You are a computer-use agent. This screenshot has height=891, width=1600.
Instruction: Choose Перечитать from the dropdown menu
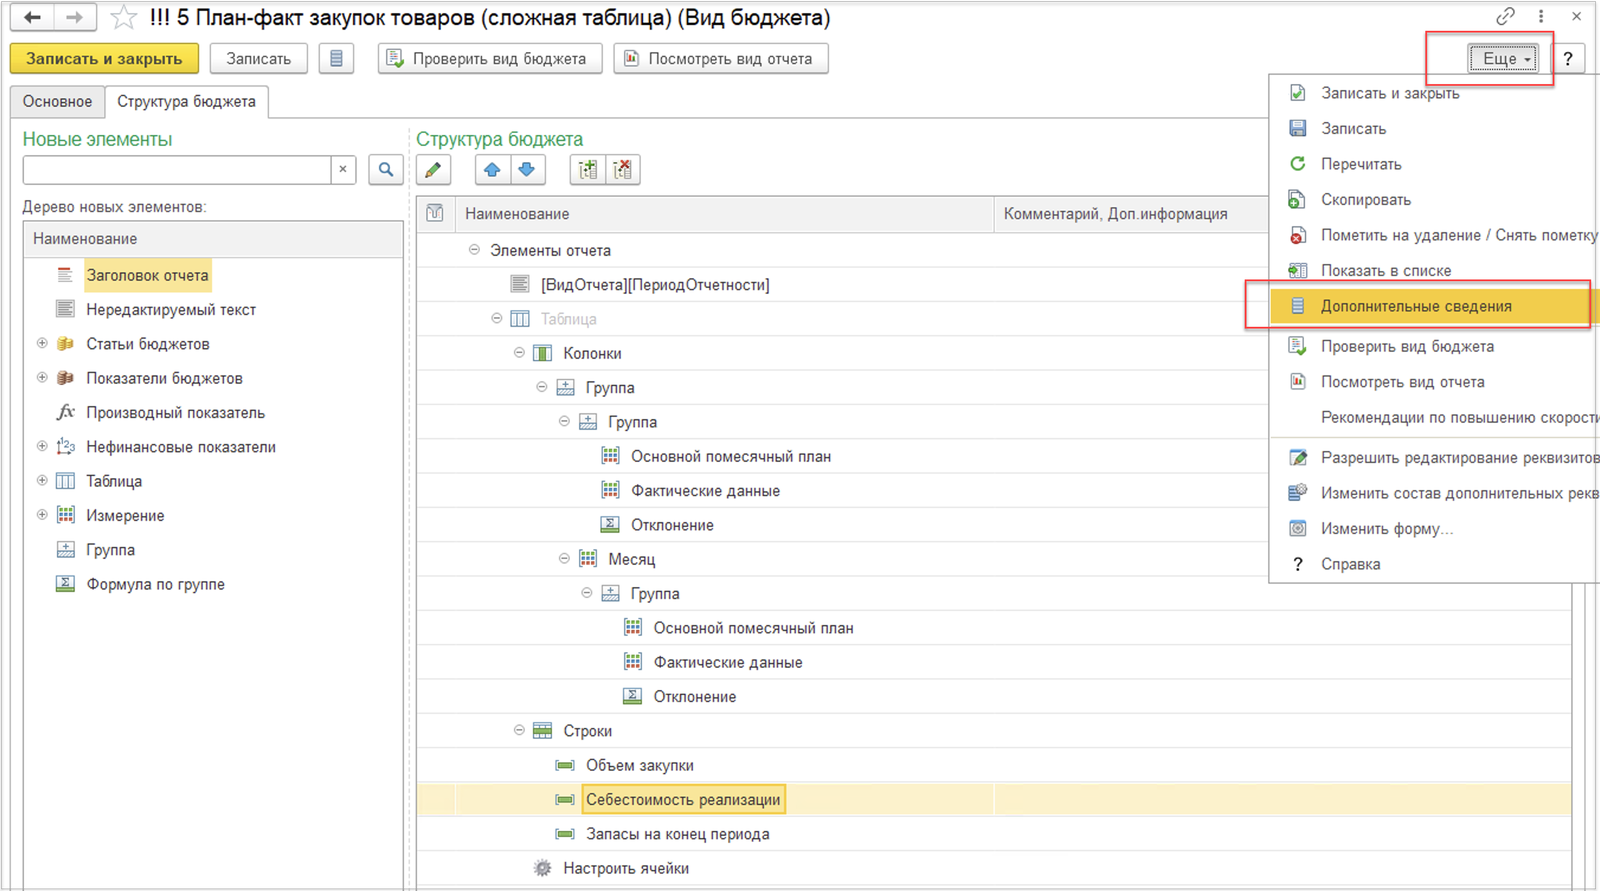1360,164
